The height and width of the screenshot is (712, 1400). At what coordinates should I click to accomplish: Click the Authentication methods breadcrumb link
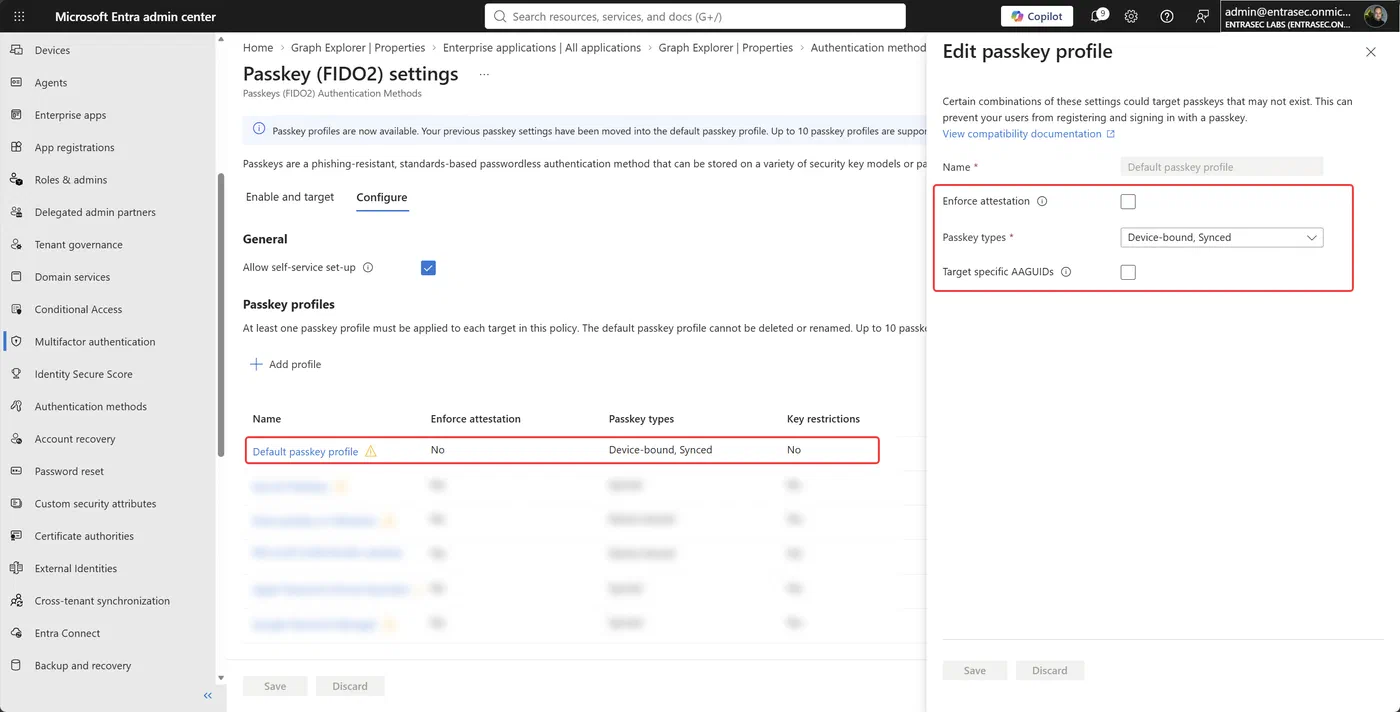869,48
